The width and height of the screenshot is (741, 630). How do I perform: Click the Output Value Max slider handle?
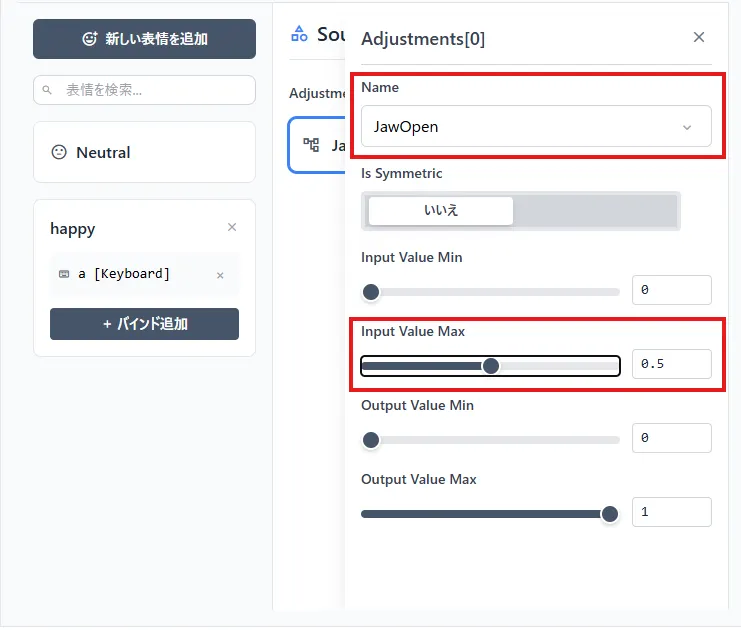coord(610,514)
